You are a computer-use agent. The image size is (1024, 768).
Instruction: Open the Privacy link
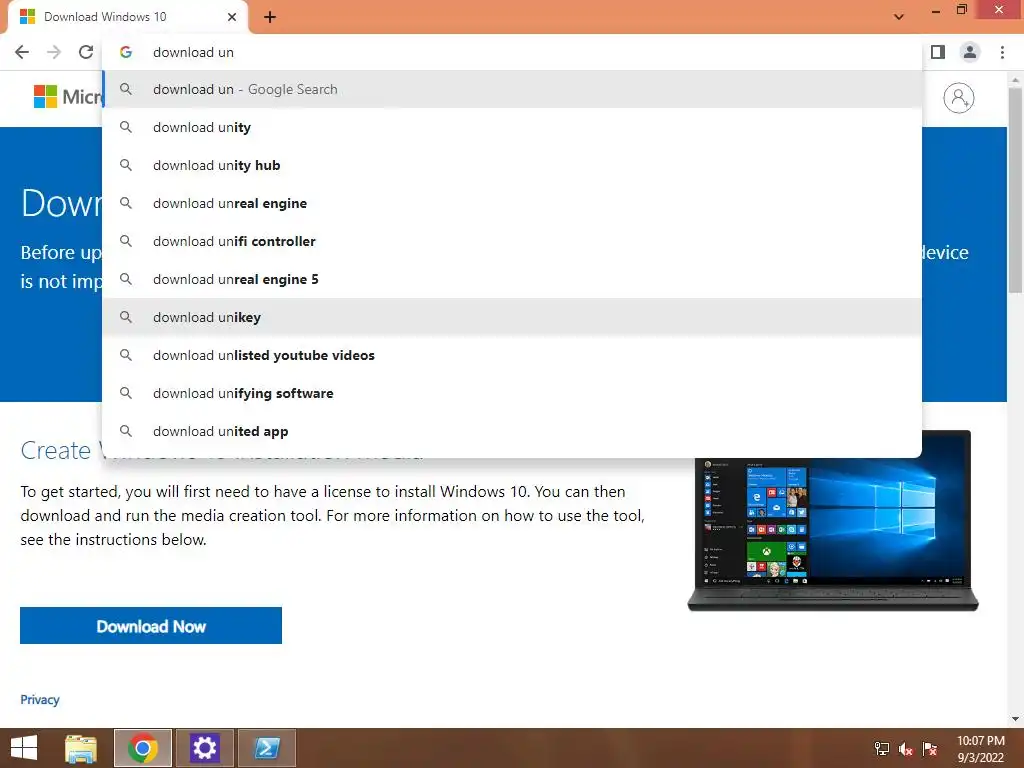40,699
